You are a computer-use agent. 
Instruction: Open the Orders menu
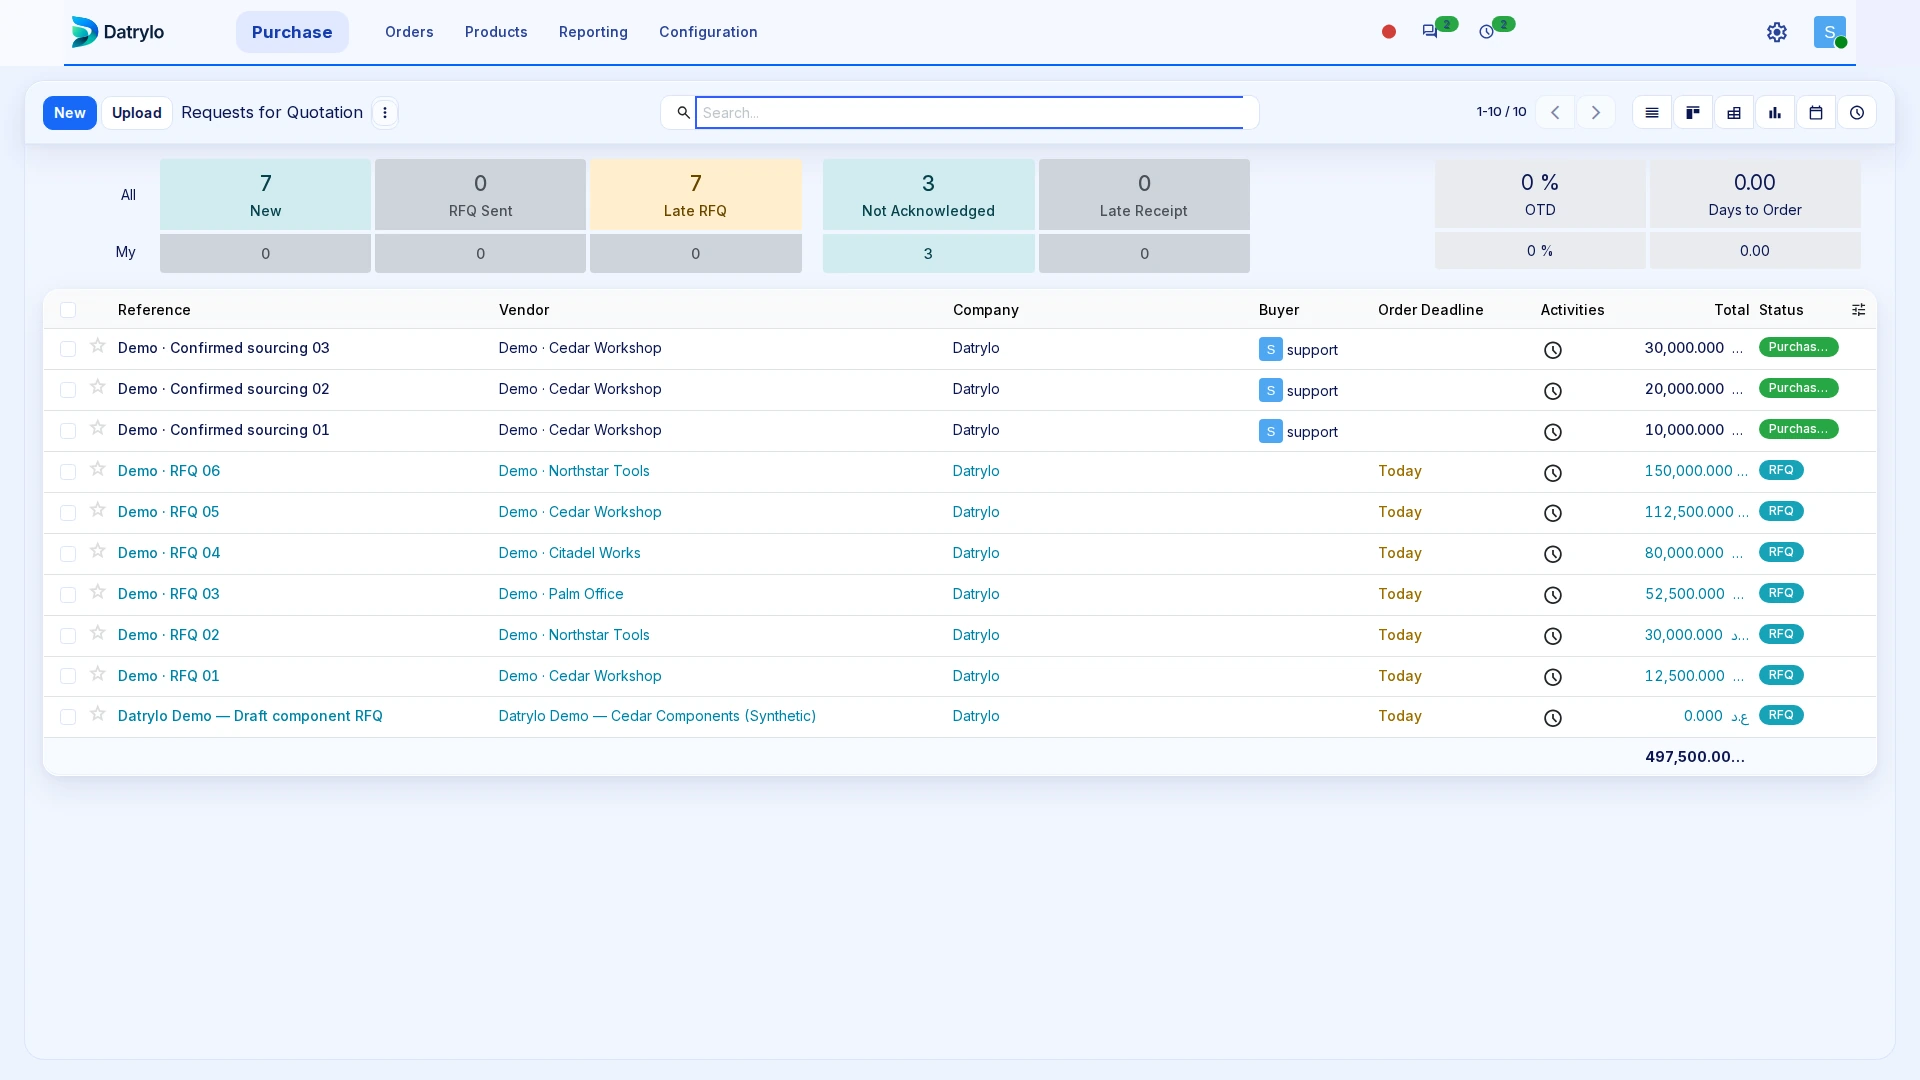(409, 32)
